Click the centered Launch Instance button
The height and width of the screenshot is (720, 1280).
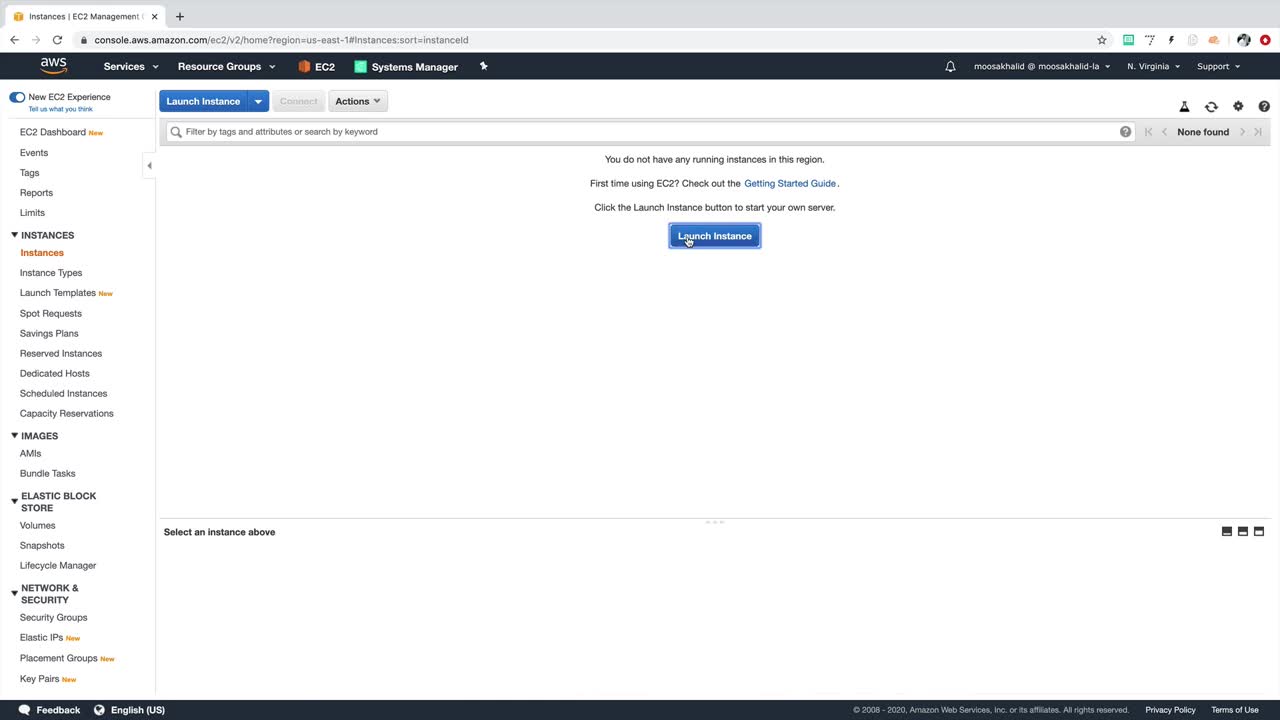click(715, 236)
